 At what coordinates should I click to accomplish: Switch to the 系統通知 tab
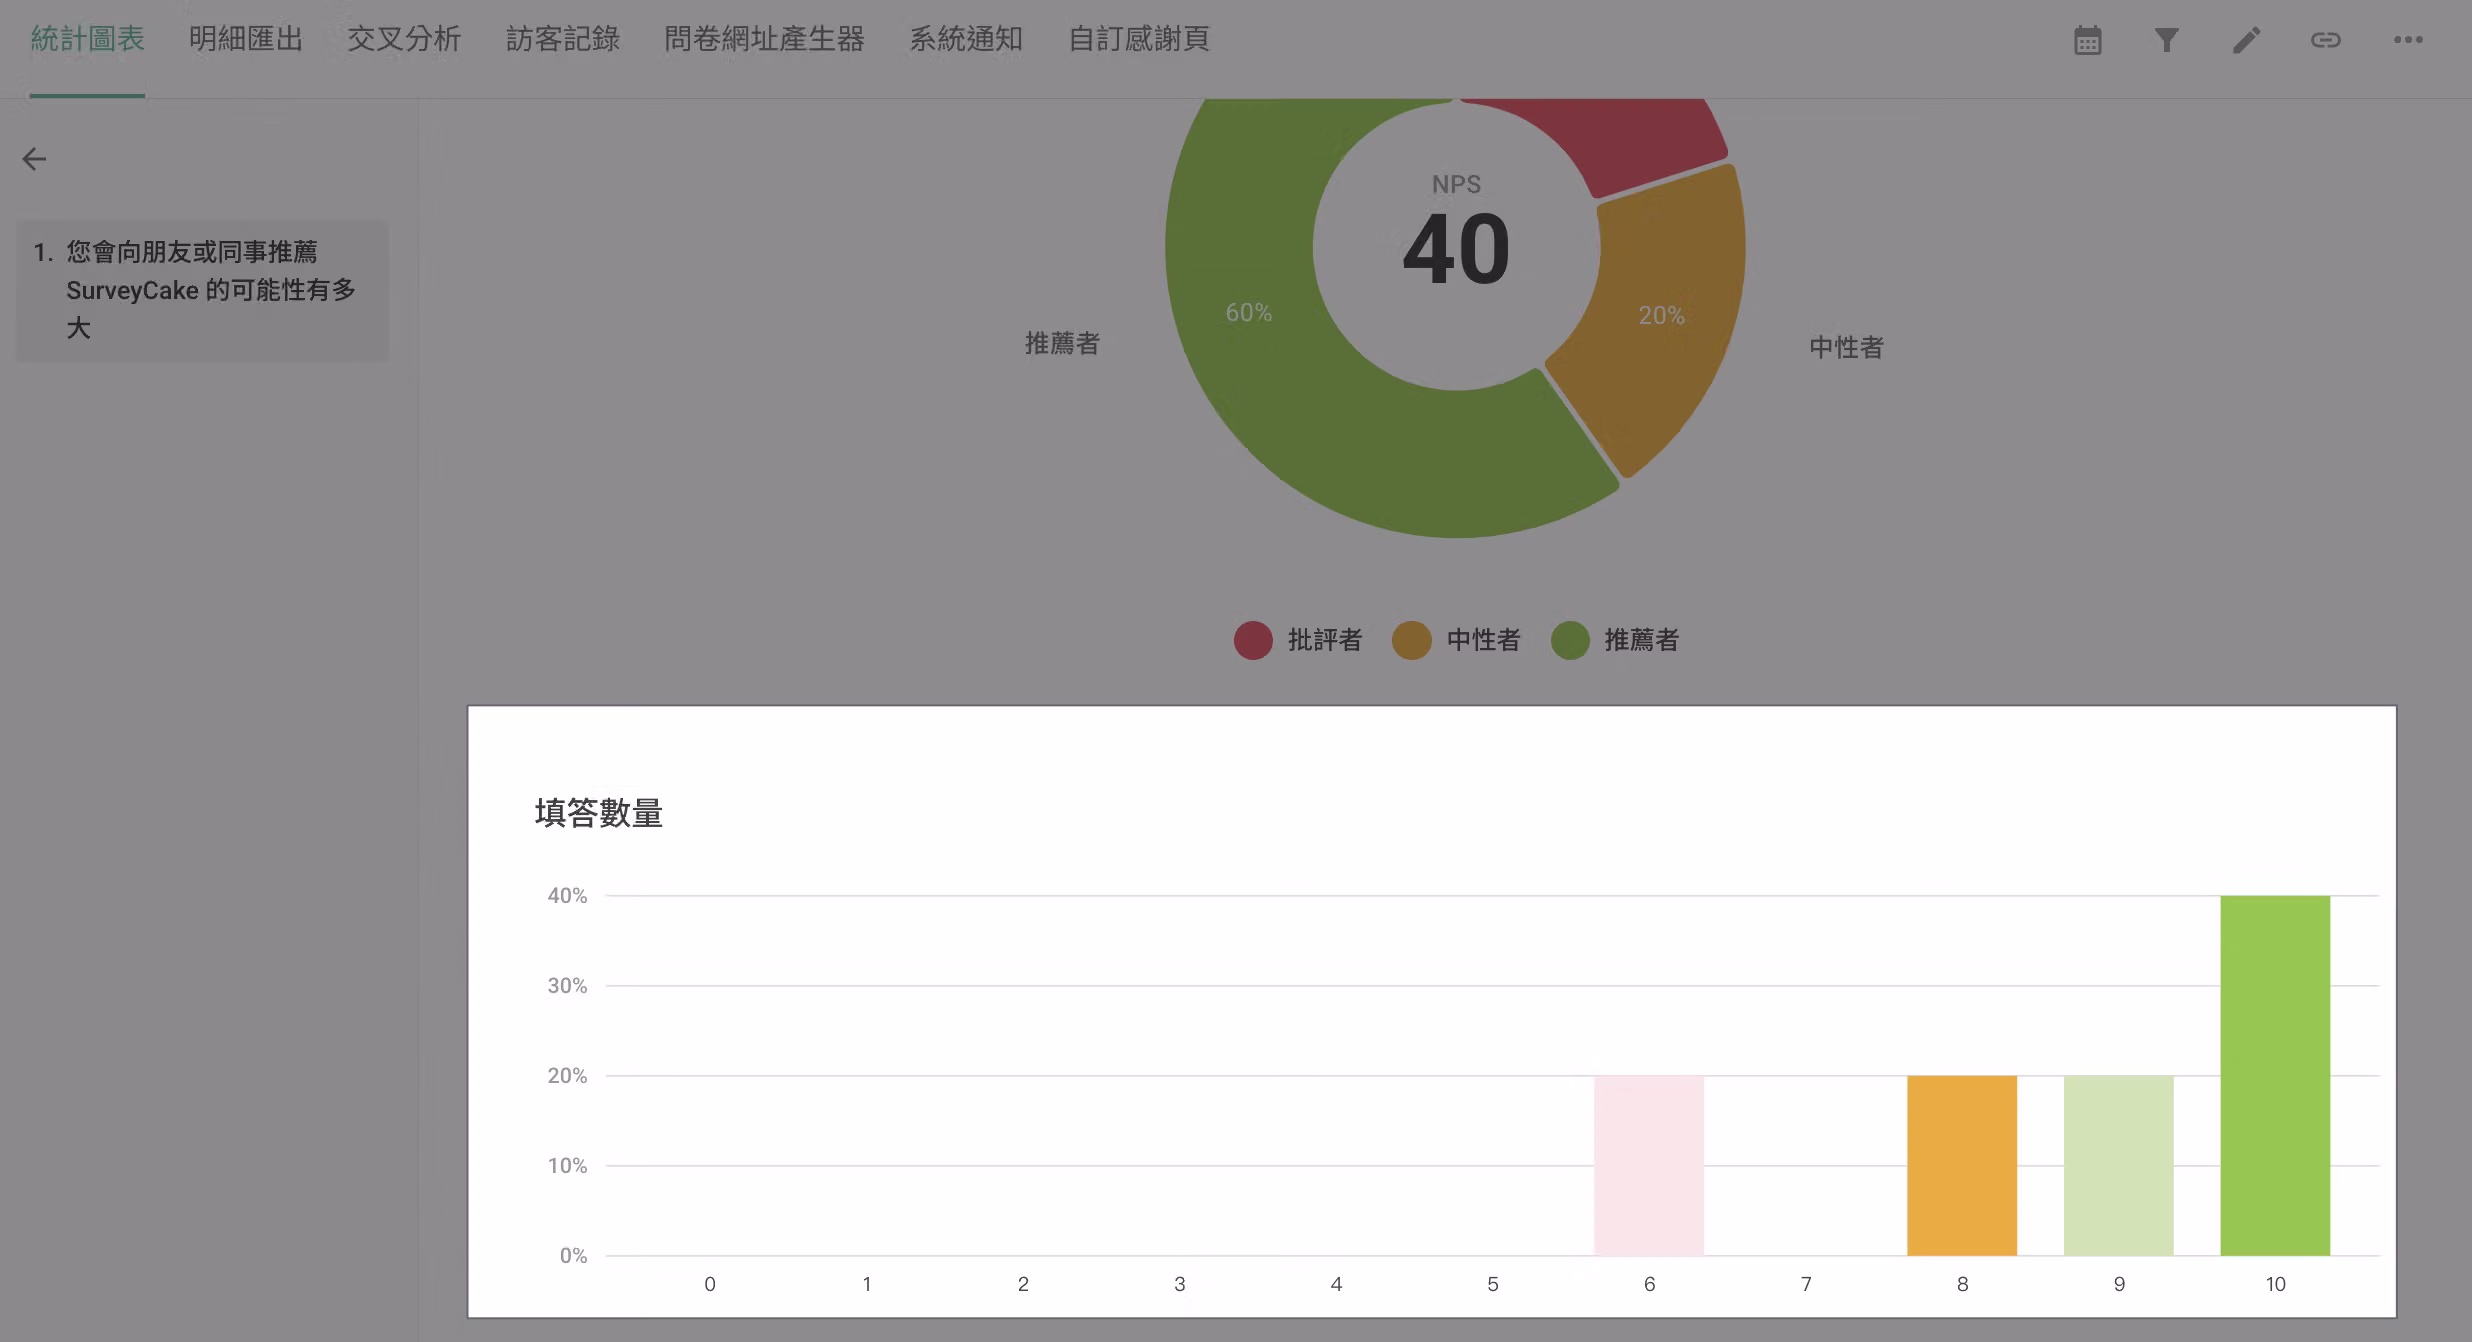[x=966, y=40]
